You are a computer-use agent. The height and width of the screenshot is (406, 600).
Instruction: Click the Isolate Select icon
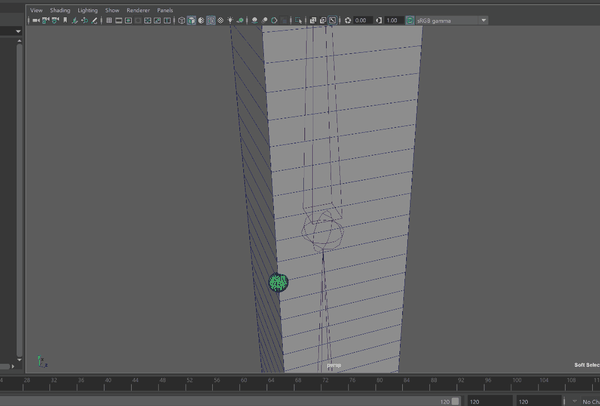[299, 20]
